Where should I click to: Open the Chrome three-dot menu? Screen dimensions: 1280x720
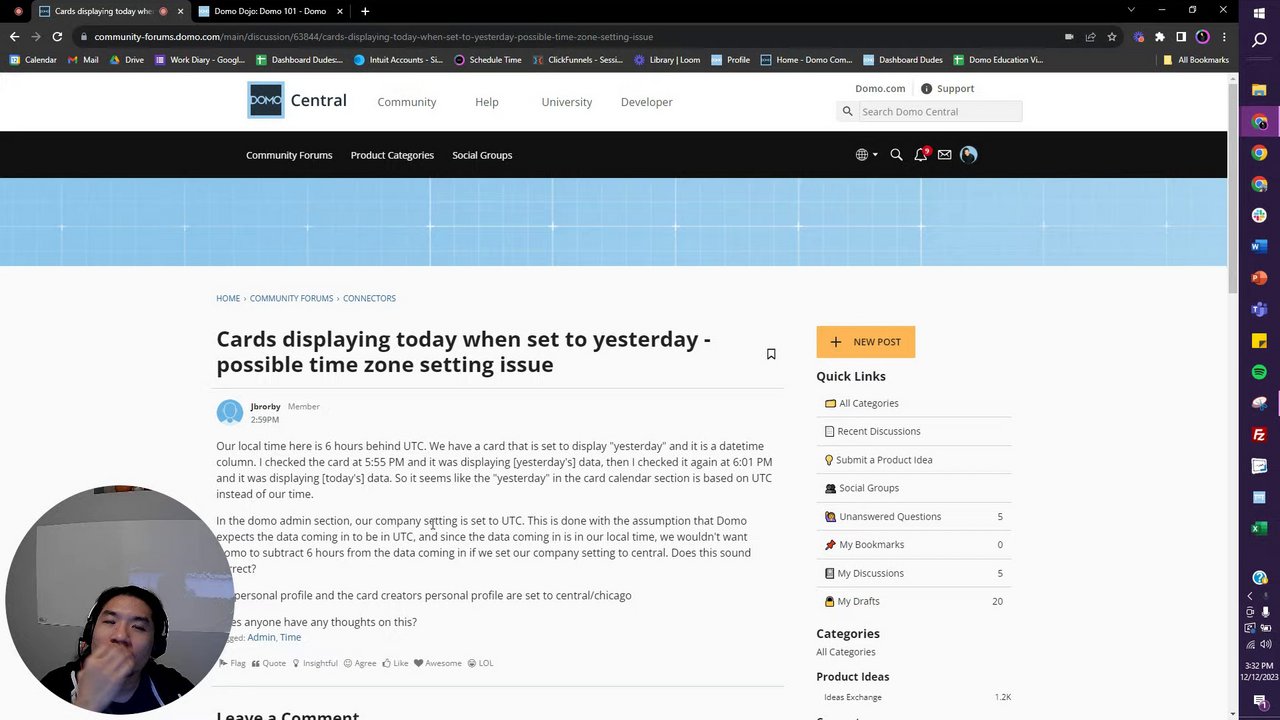tap(1224, 37)
